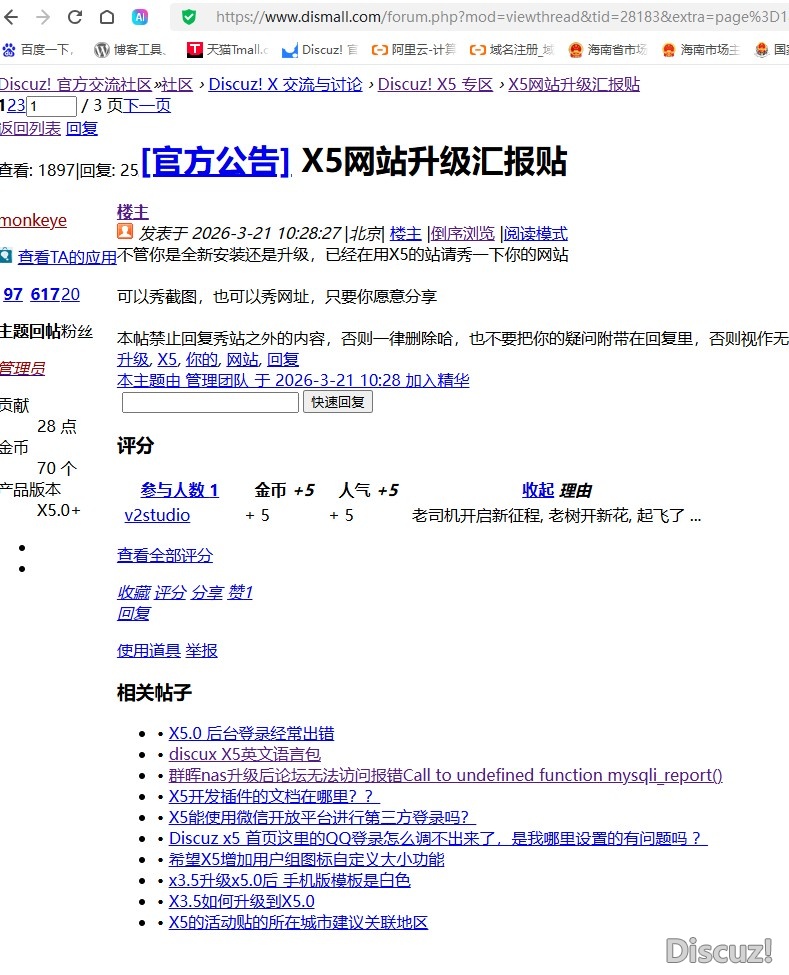Image resolution: width=789 pixels, height=975 pixels.
Task: Click 使用道具 link
Action: (149, 650)
